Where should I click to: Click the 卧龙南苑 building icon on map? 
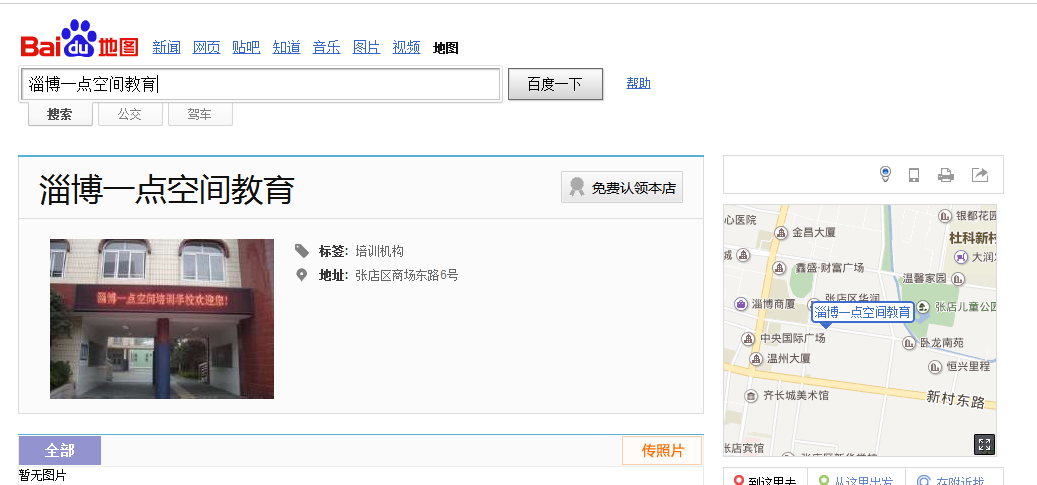tap(909, 343)
